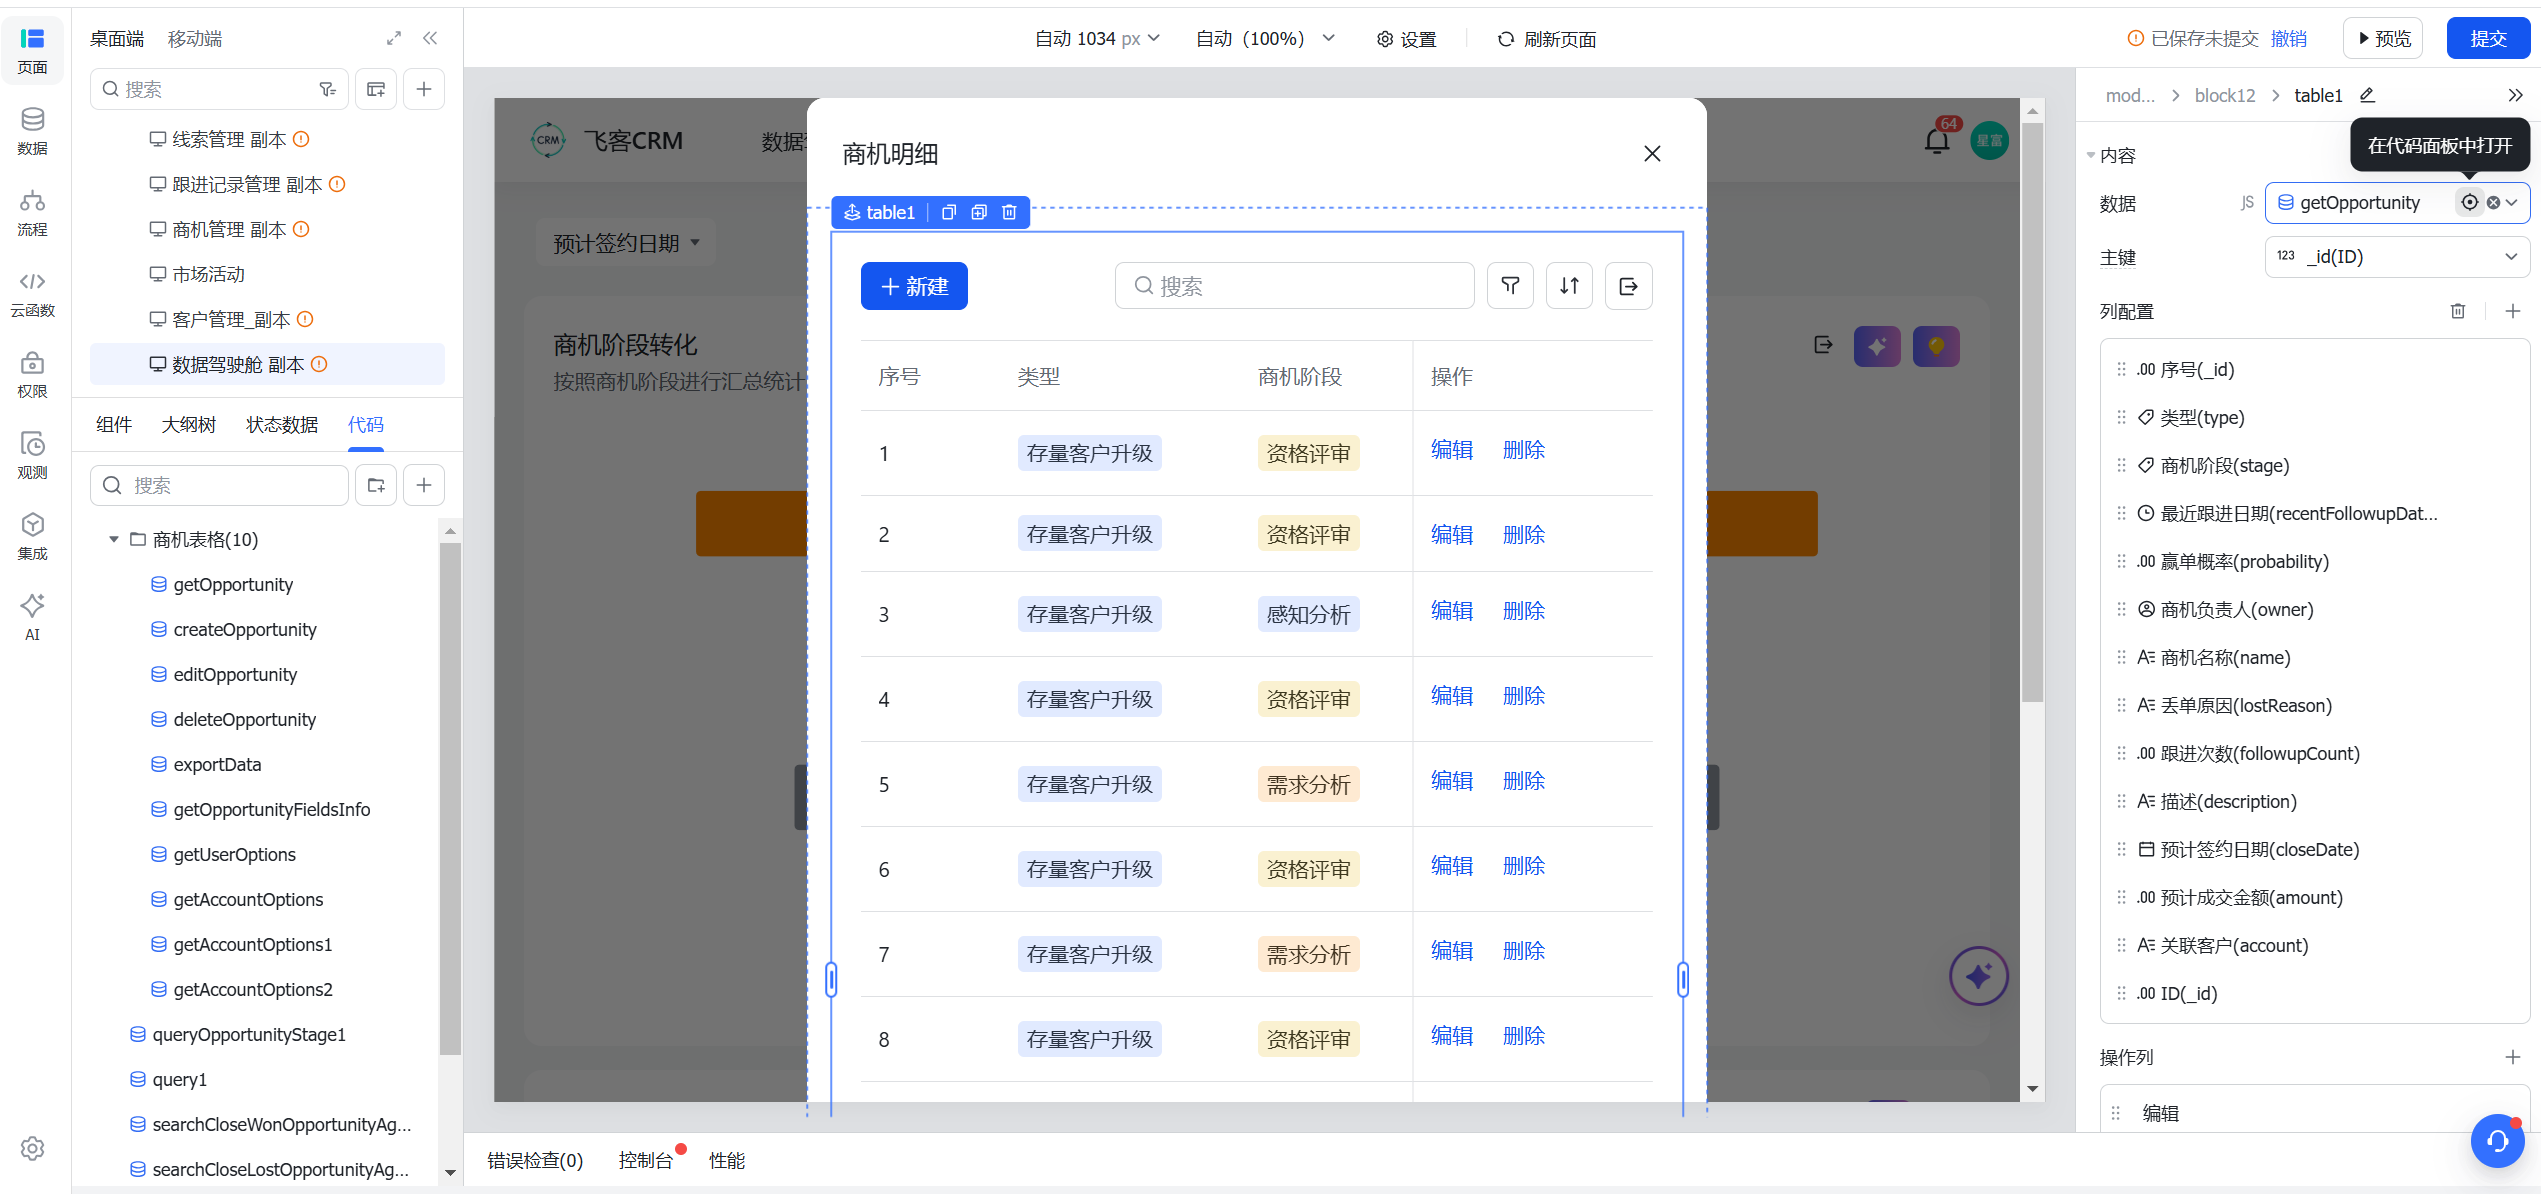Click the 提交 submit button
Image resolution: width=2541 pixels, height=1194 pixels.
pos(2487,38)
